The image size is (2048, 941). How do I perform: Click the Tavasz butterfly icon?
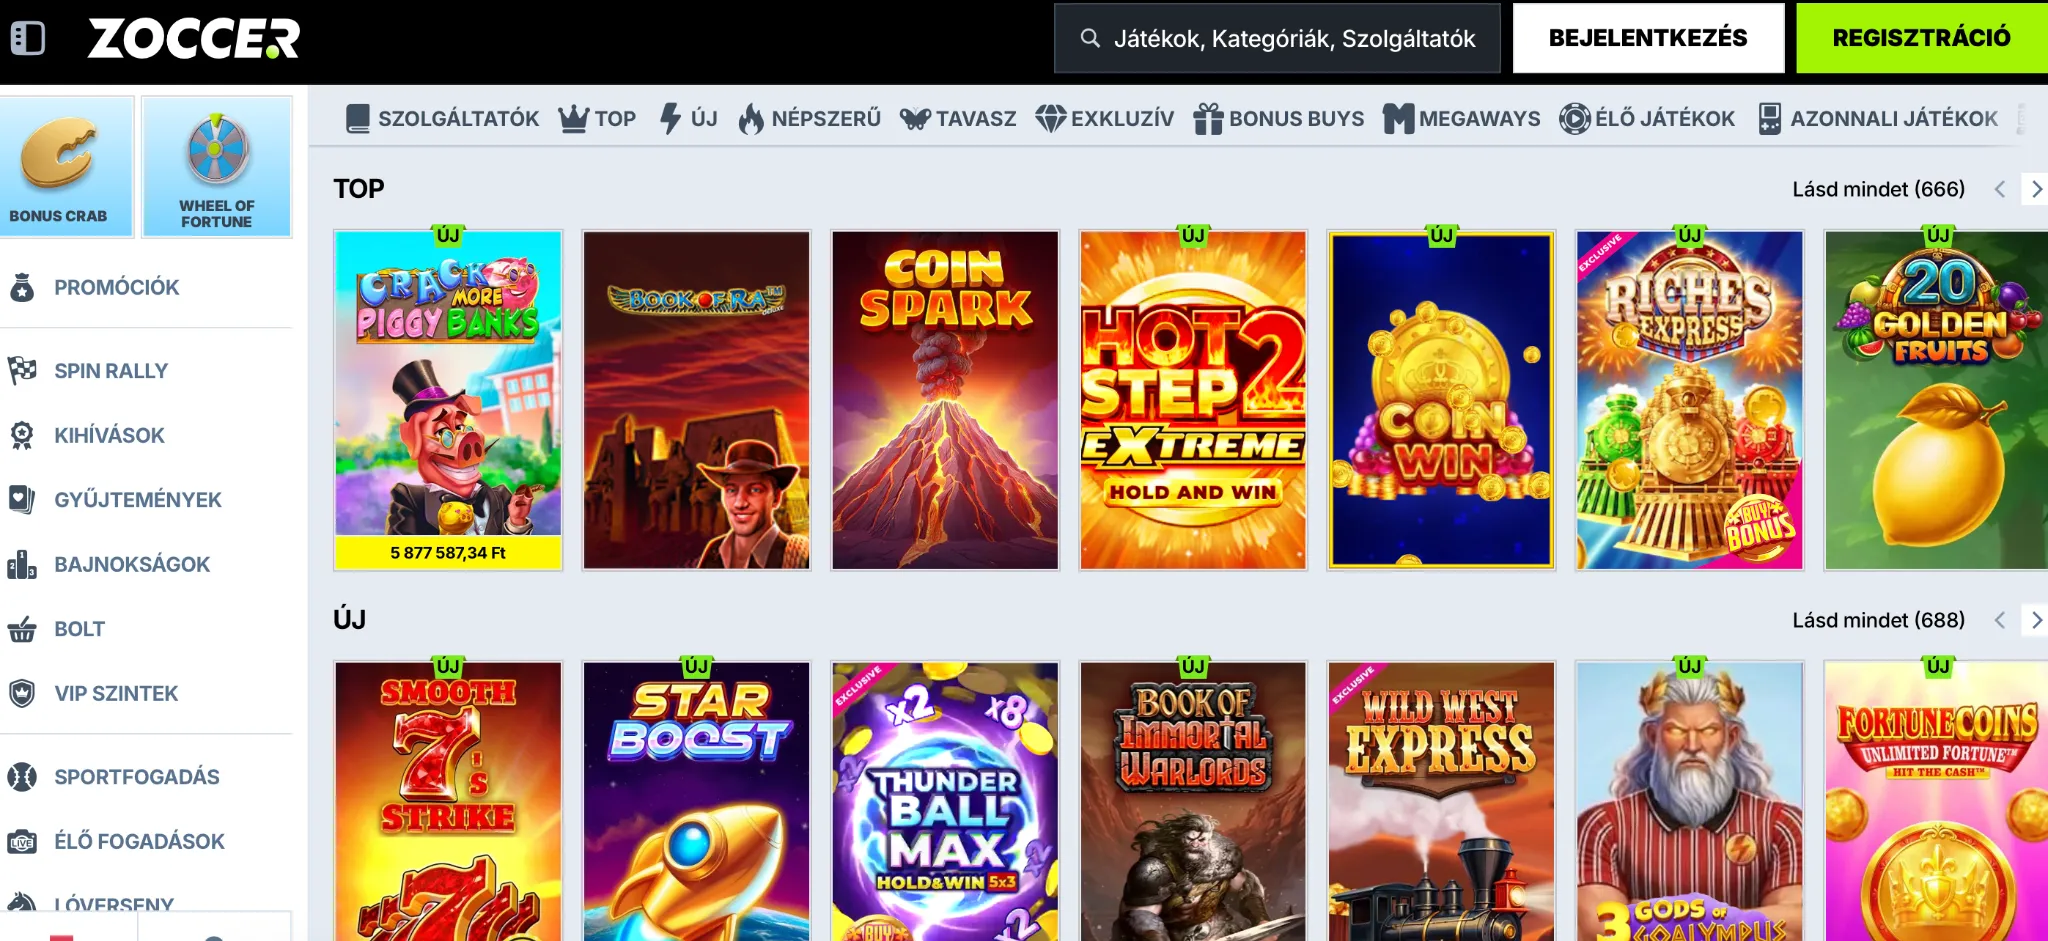click(915, 119)
